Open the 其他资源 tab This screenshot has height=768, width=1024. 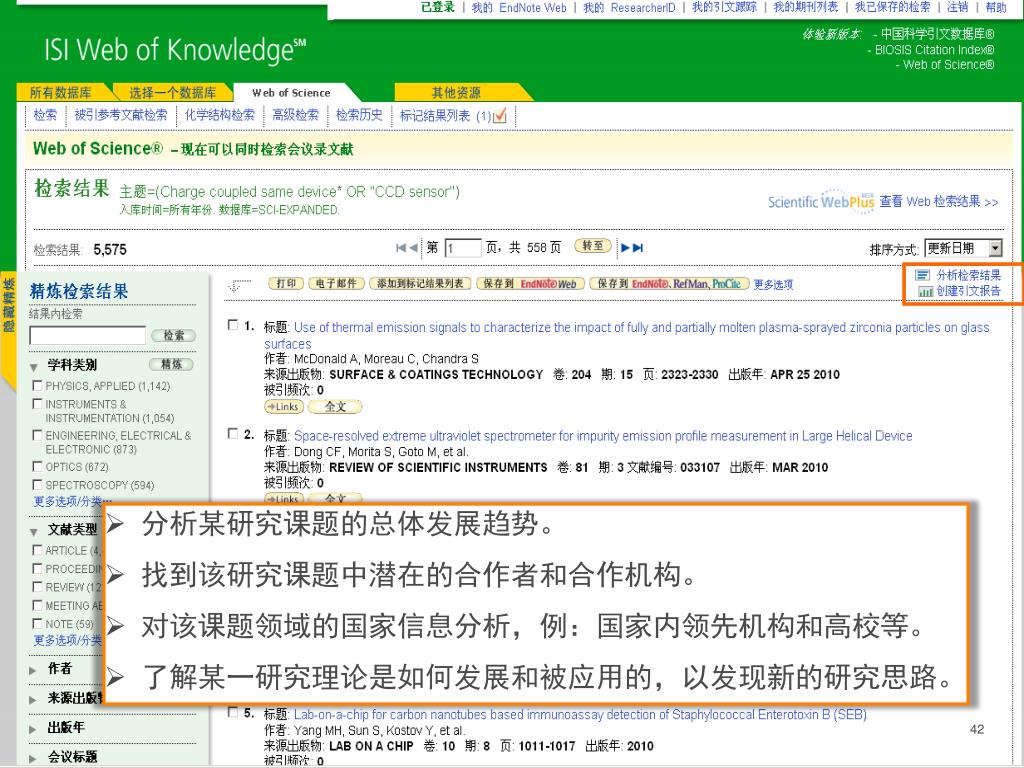tap(456, 93)
